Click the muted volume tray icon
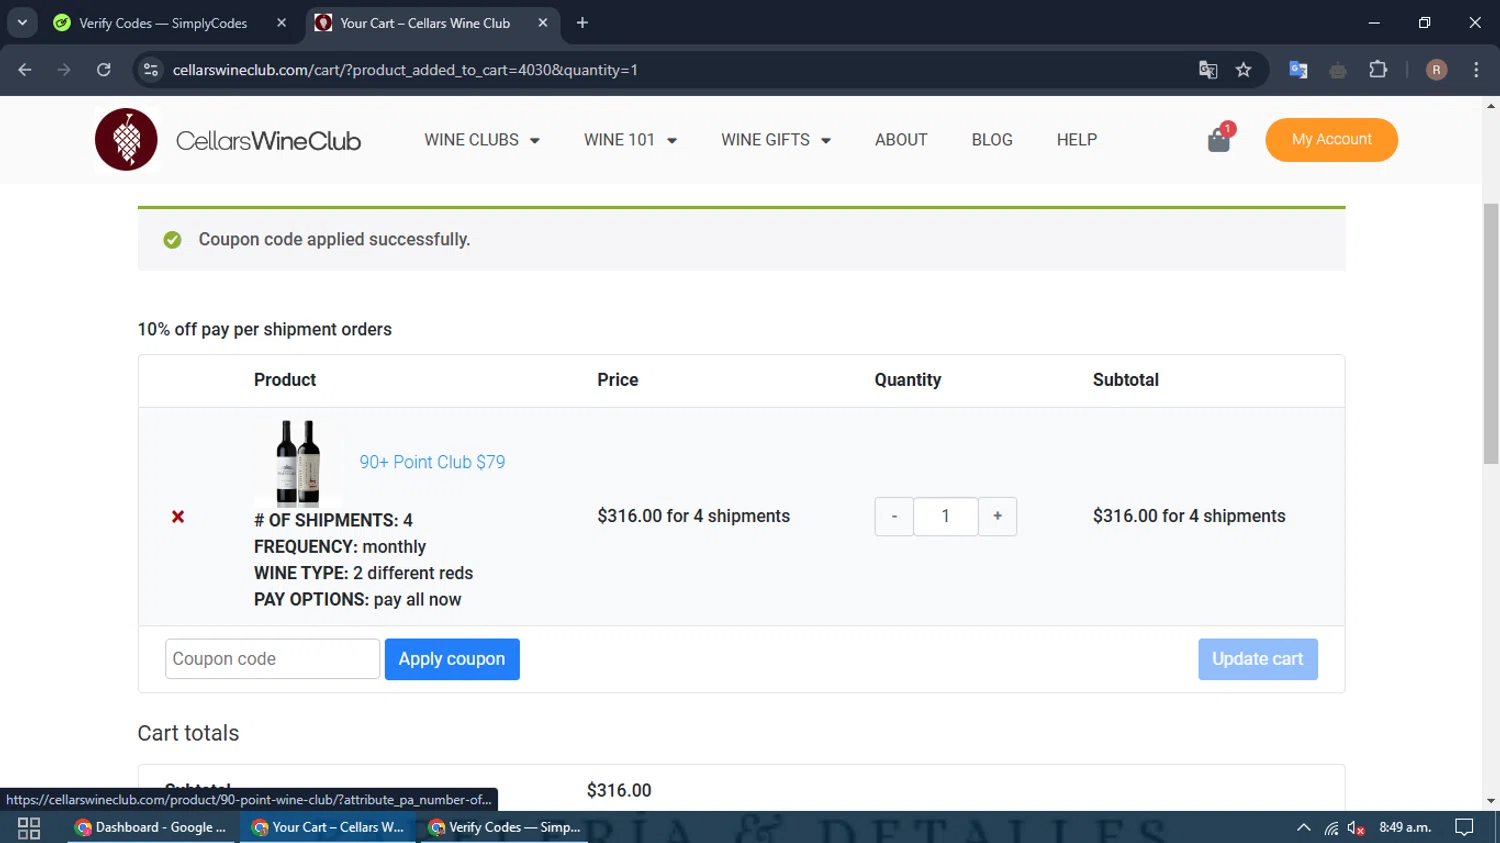 pos(1356,828)
